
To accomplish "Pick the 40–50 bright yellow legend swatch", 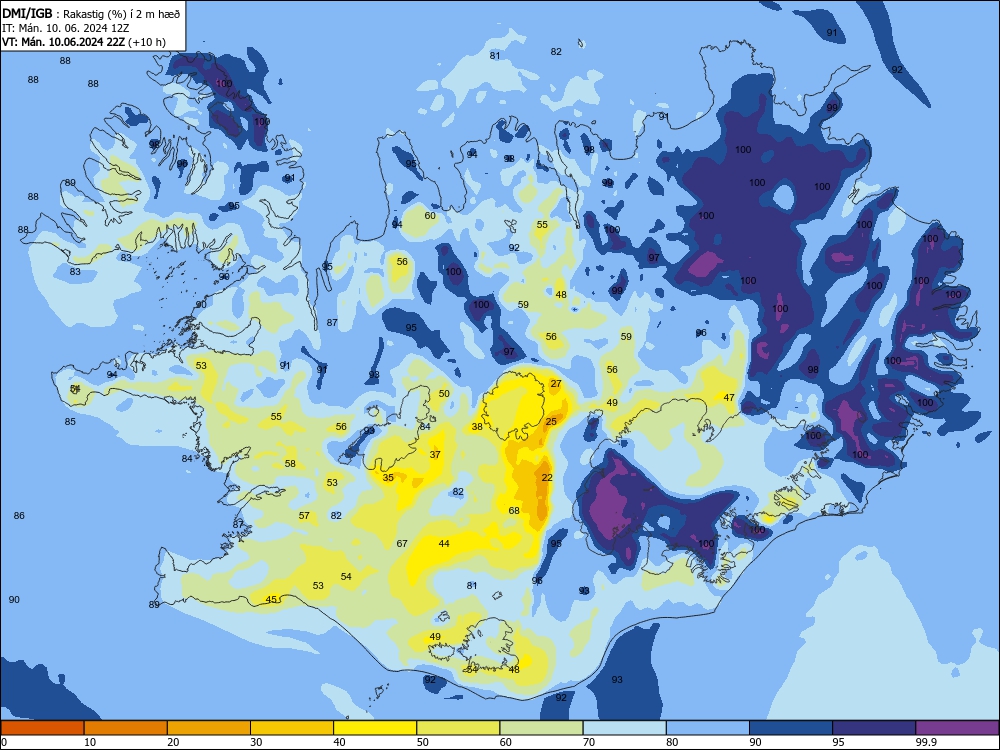I will [375, 728].
